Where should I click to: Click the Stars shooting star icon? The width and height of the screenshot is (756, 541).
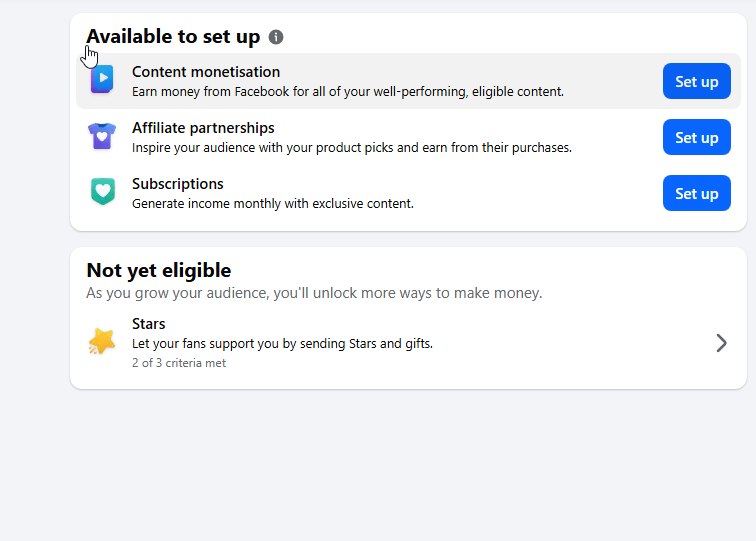(x=102, y=341)
